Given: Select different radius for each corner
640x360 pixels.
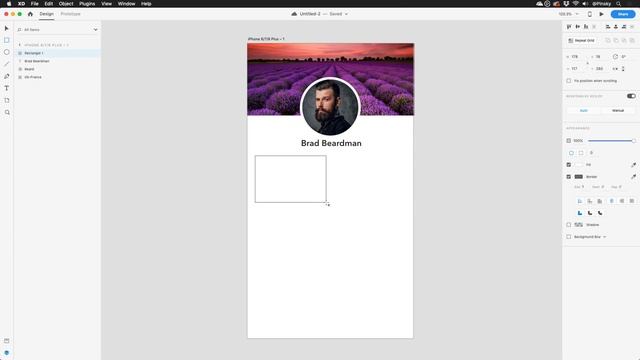Looking at the screenshot, I should (581, 153).
